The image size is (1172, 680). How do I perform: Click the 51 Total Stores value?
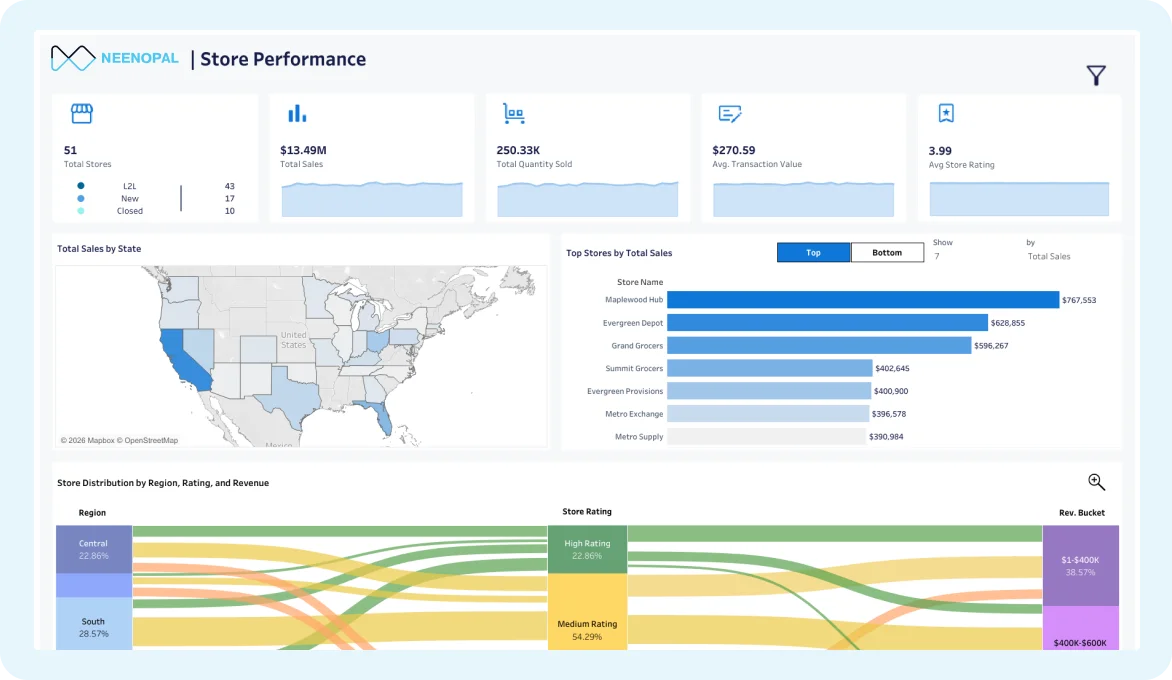pos(70,150)
